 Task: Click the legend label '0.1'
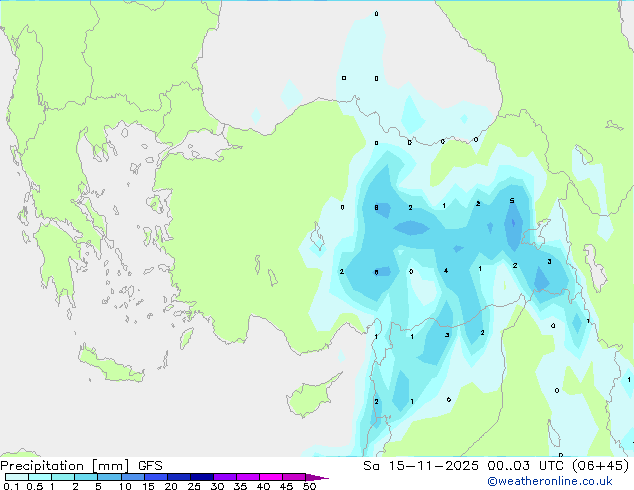pyautogui.click(x=11, y=486)
